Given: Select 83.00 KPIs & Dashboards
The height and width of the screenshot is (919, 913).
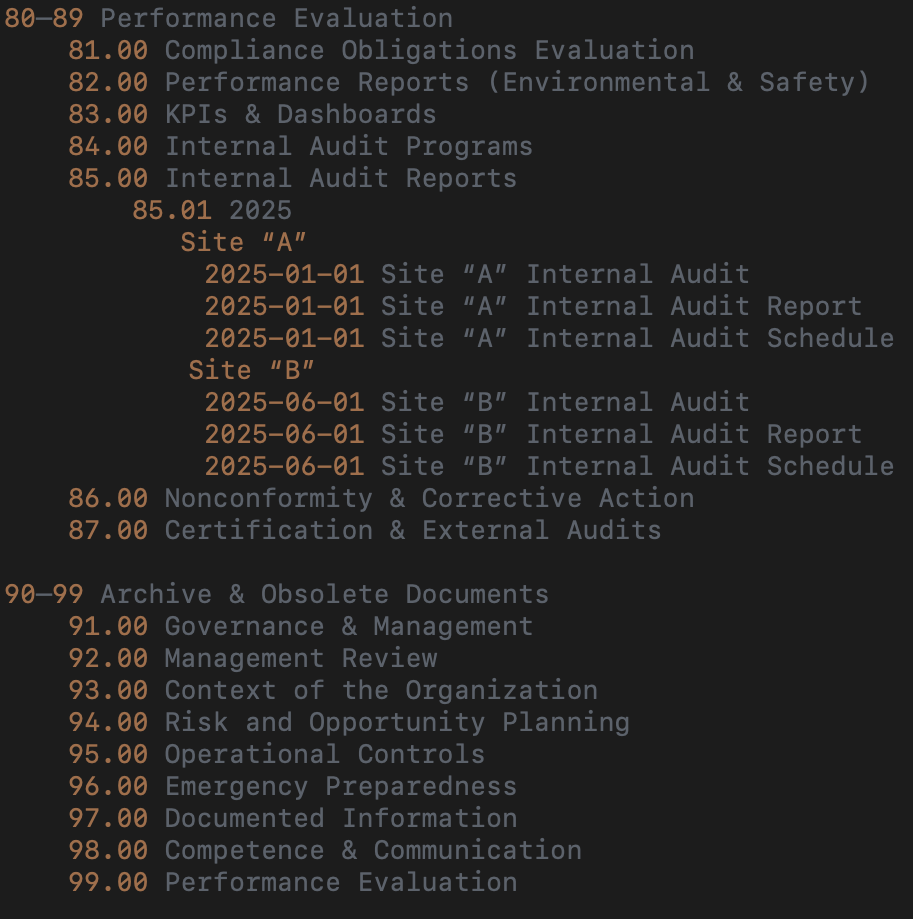Looking at the screenshot, I should pyautogui.click(x=252, y=114).
